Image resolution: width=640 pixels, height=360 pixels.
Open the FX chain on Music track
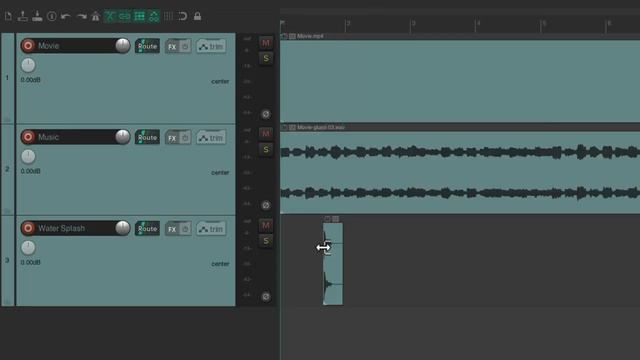[x=172, y=138]
